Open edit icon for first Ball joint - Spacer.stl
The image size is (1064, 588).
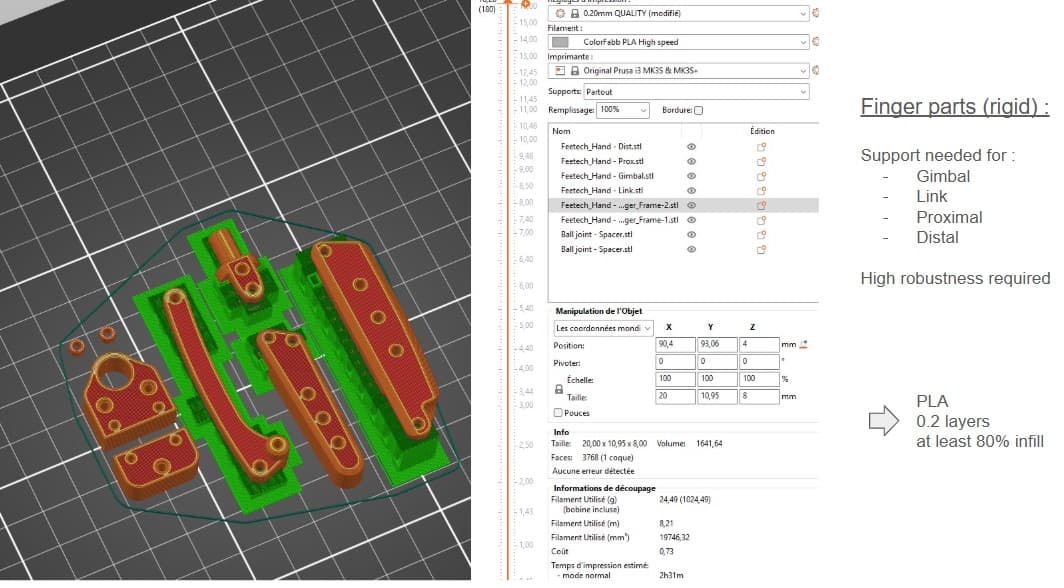pyautogui.click(x=761, y=235)
